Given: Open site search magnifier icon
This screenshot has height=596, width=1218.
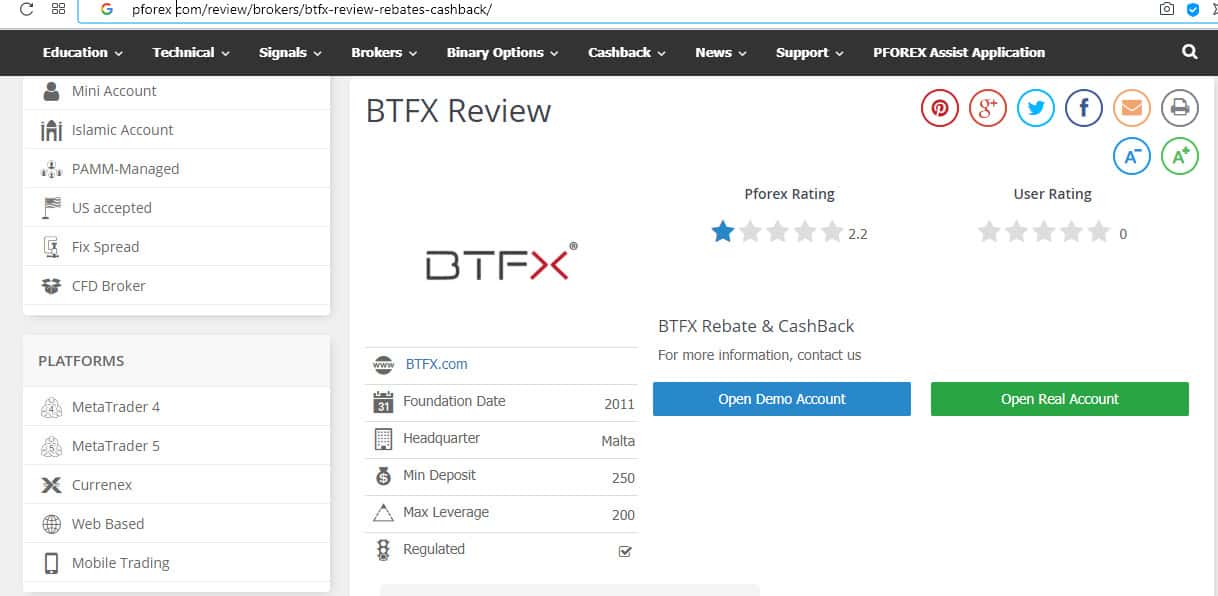Looking at the screenshot, I should (1189, 52).
